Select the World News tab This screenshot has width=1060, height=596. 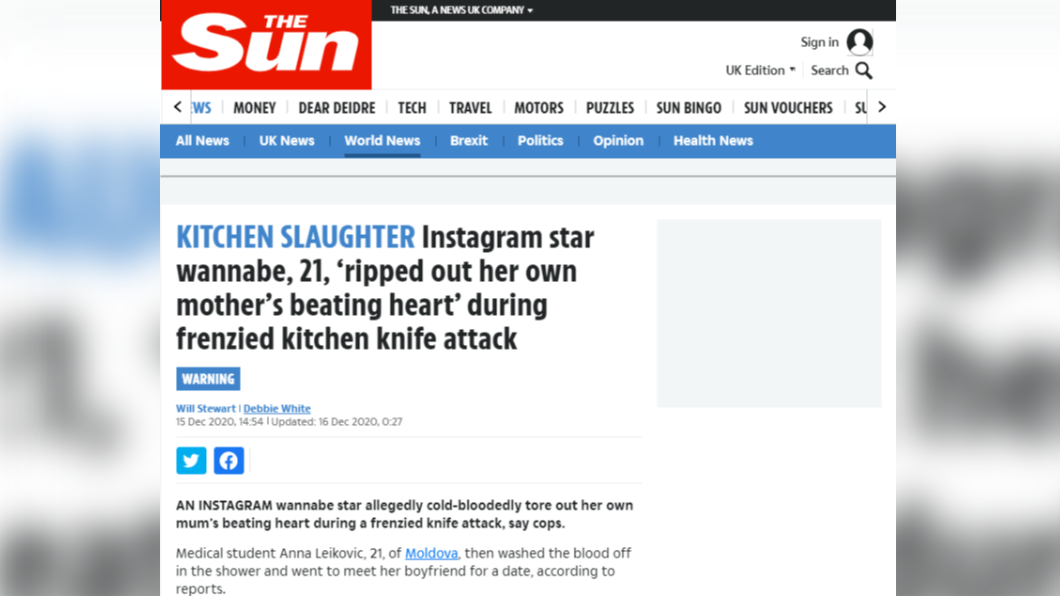tap(382, 141)
